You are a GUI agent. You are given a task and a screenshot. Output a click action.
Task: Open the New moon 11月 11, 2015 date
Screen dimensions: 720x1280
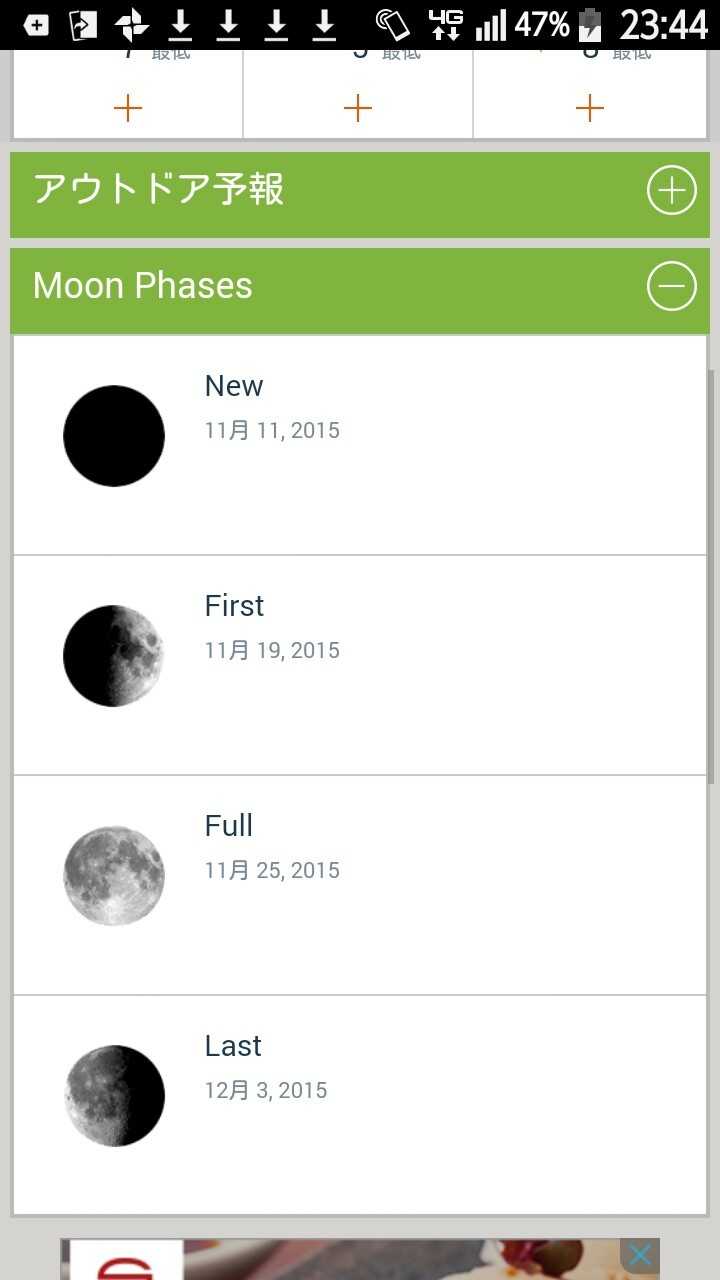(x=272, y=431)
